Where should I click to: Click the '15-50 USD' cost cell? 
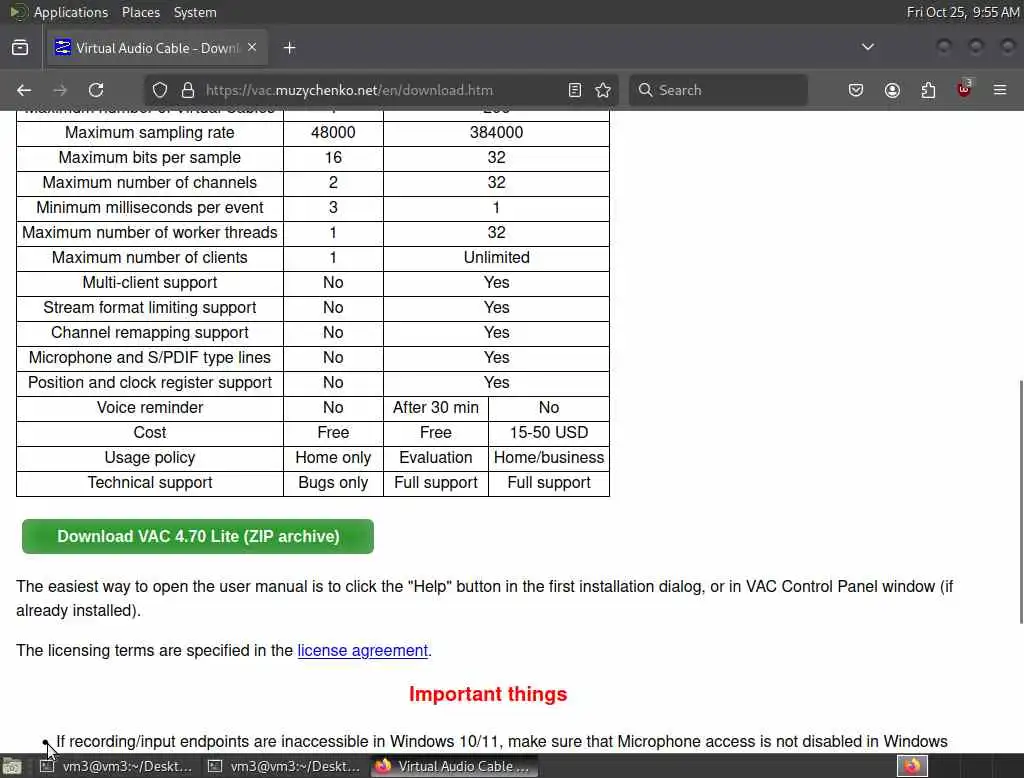tap(549, 432)
